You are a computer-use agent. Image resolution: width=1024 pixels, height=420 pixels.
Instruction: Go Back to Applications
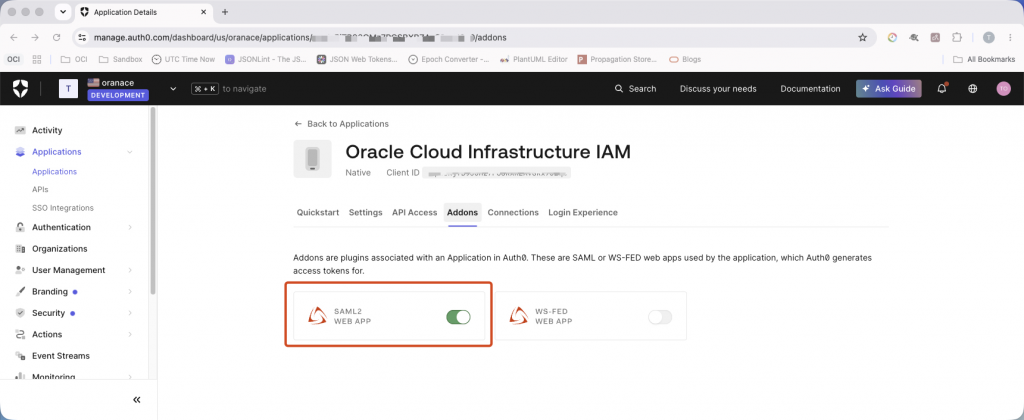(342, 123)
